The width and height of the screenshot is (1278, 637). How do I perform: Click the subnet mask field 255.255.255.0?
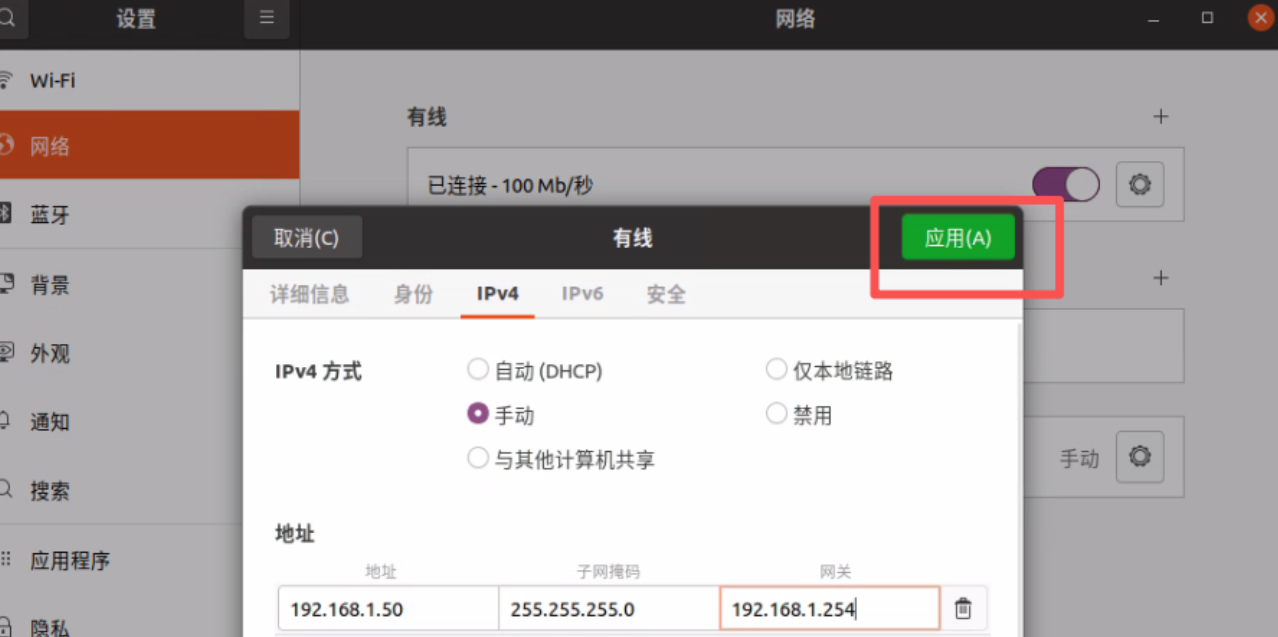[608, 609]
